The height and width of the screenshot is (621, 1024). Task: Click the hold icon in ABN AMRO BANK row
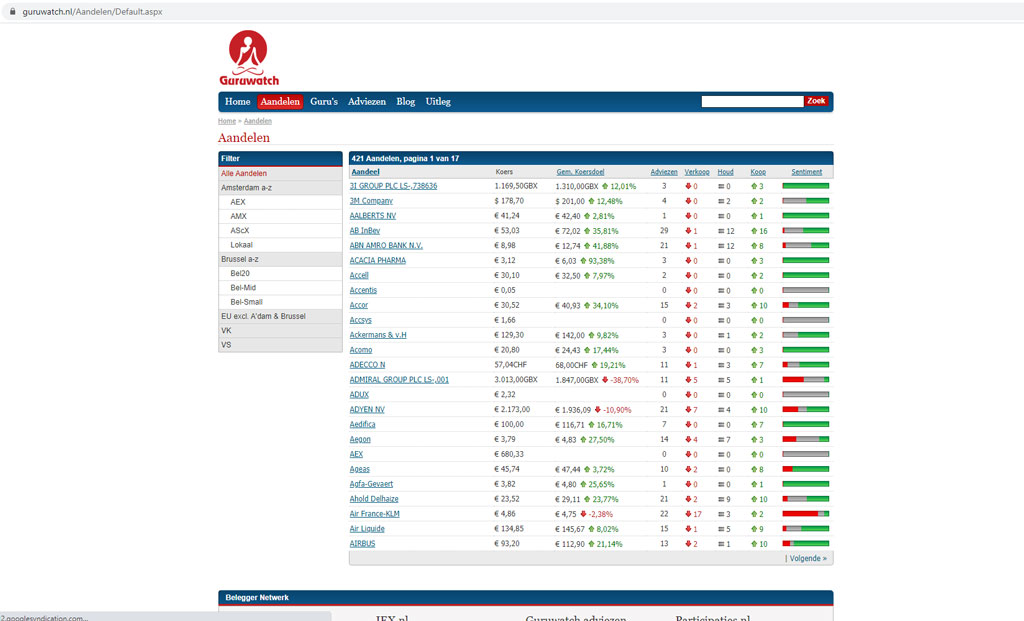(721, 246)
